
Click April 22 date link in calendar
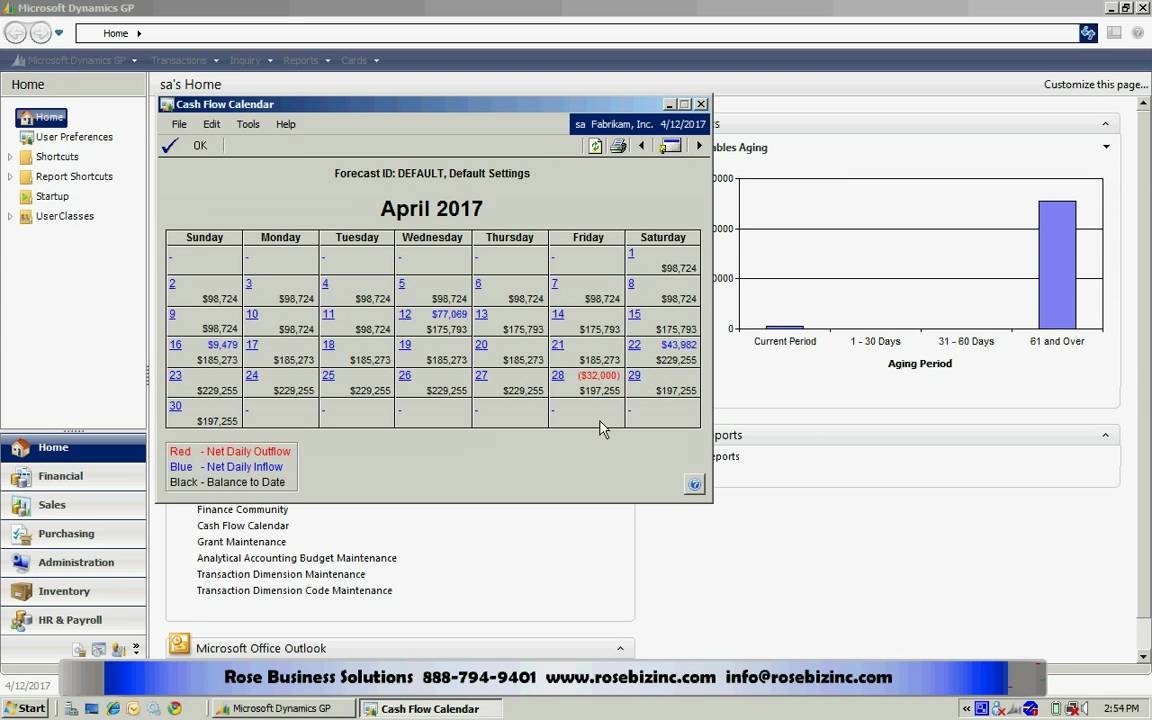click(x=634, y=344)
